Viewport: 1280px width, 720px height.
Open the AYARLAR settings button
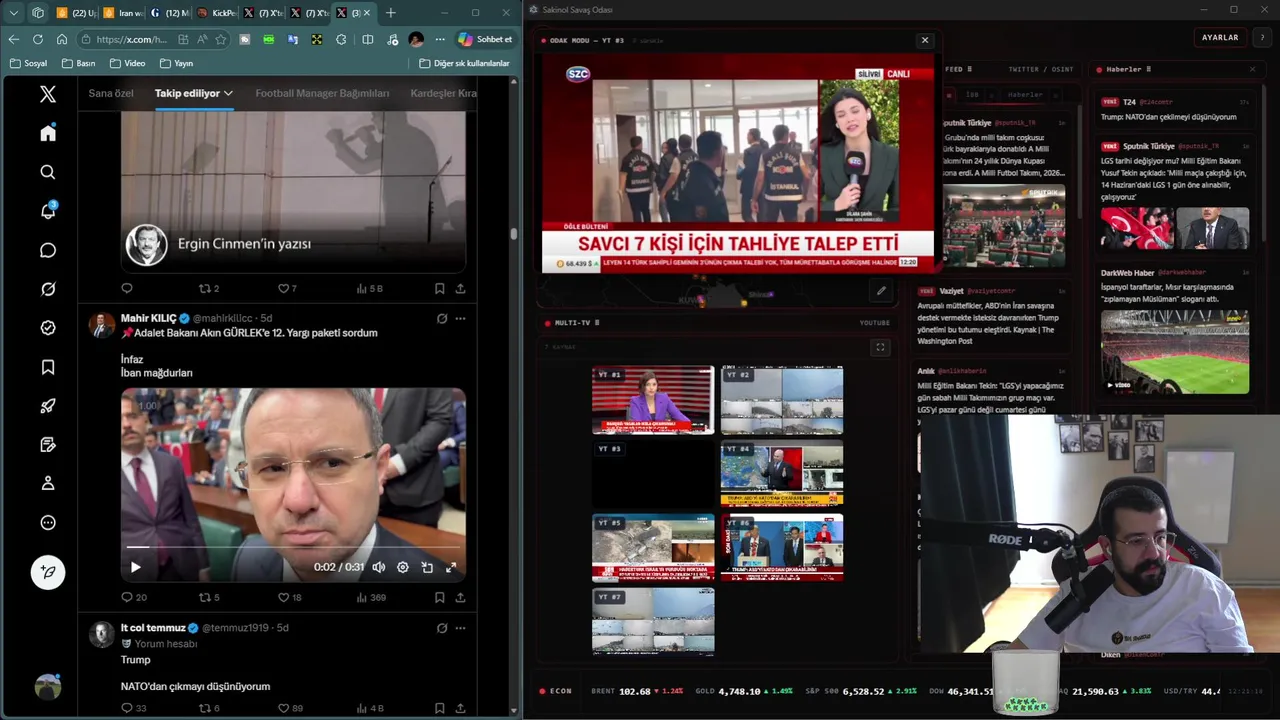1220,37
